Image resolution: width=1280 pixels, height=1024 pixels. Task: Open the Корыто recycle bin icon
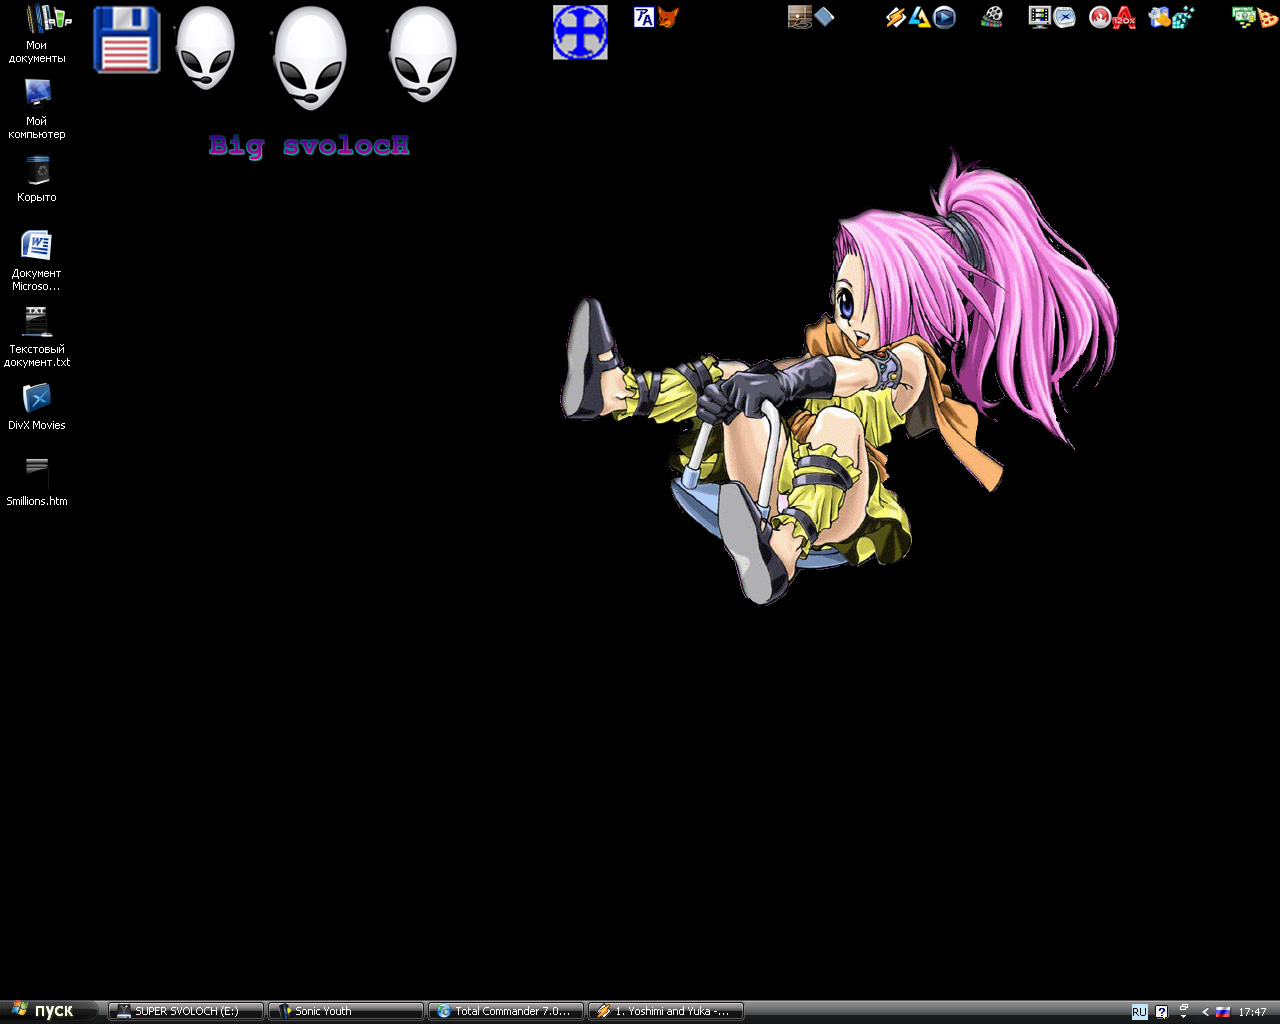[37, 179]
